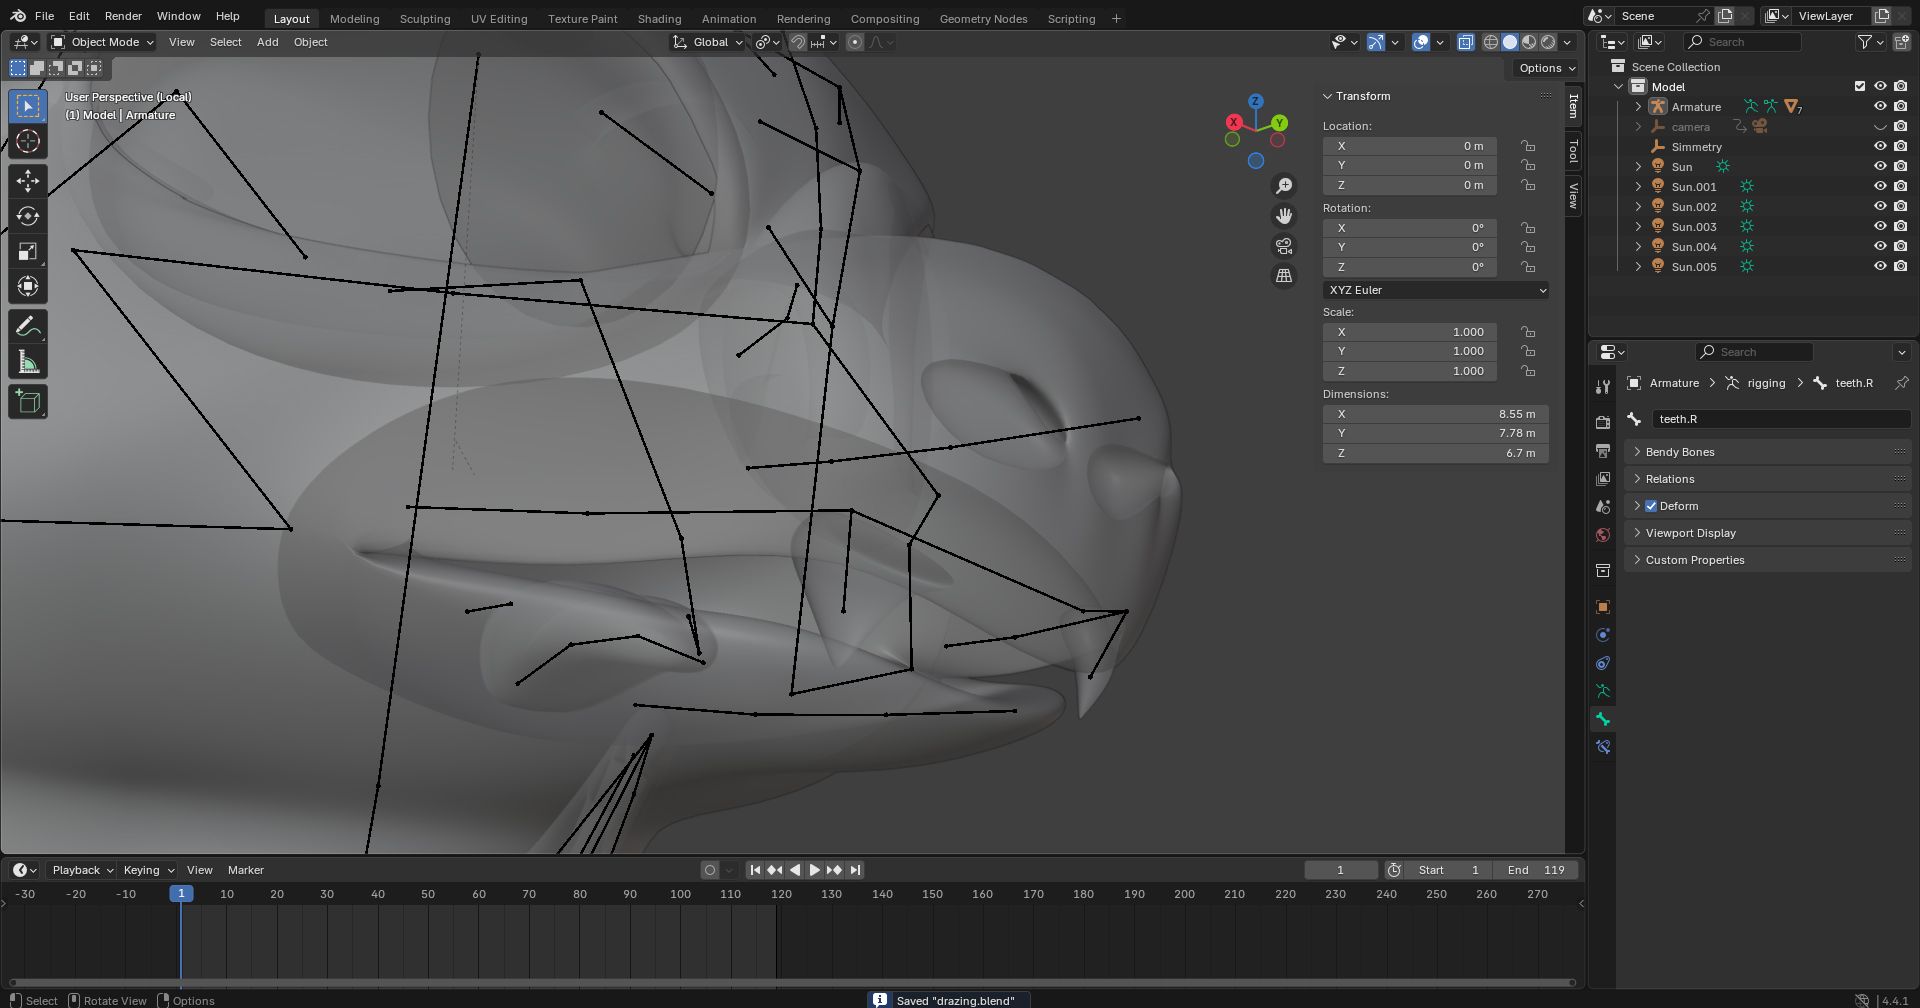Open the Playback dropdown in timeline

click(x=81, y=870)
